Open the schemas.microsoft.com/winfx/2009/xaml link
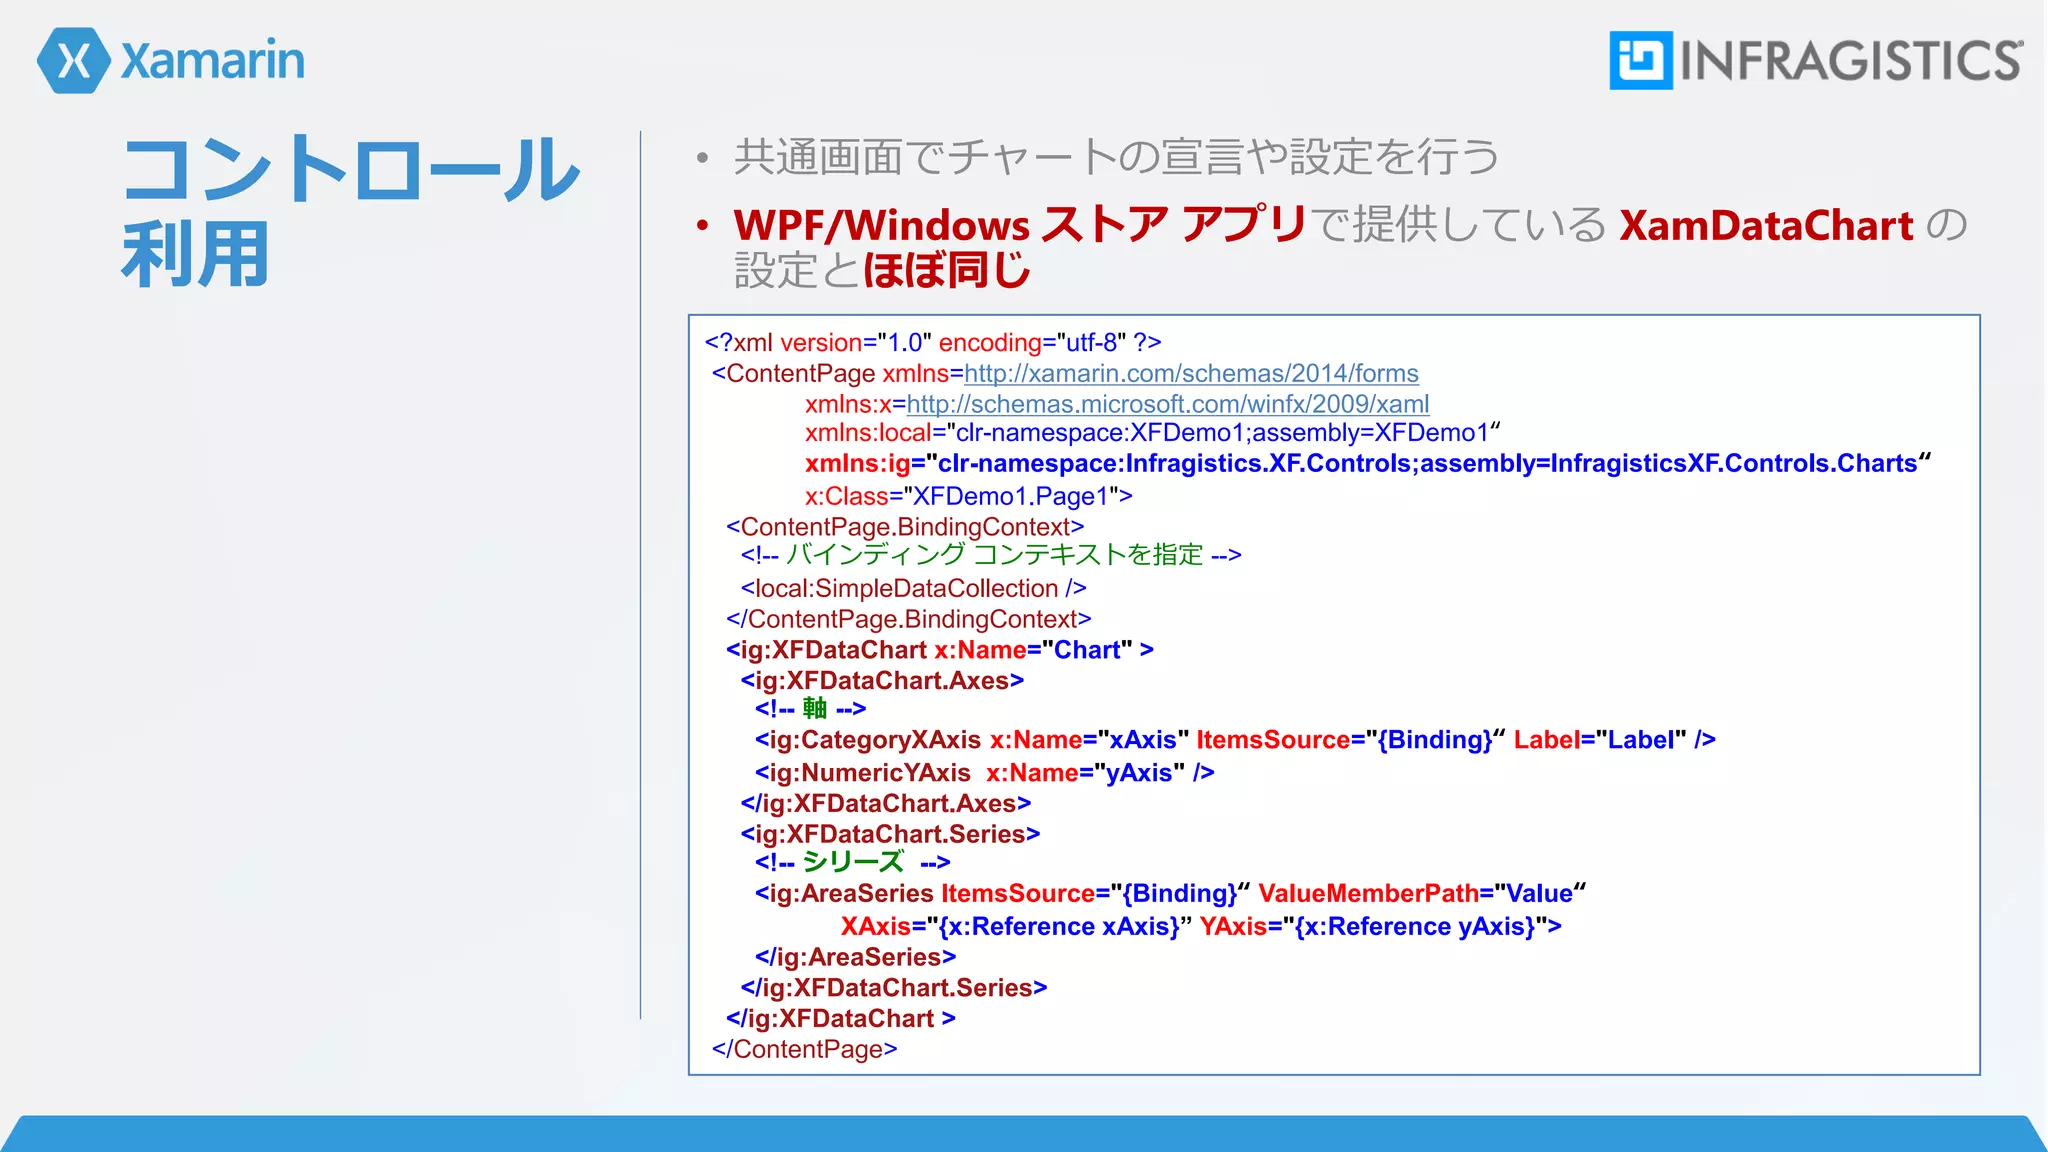Screen dimensions: 2048x1152 click(1167, 404)
